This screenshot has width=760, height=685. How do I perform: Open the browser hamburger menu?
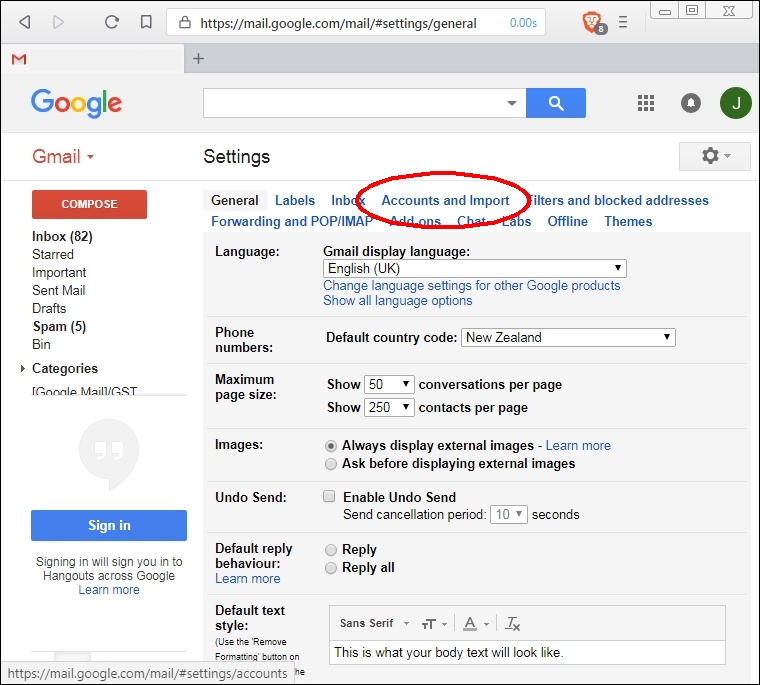point(623,22)
